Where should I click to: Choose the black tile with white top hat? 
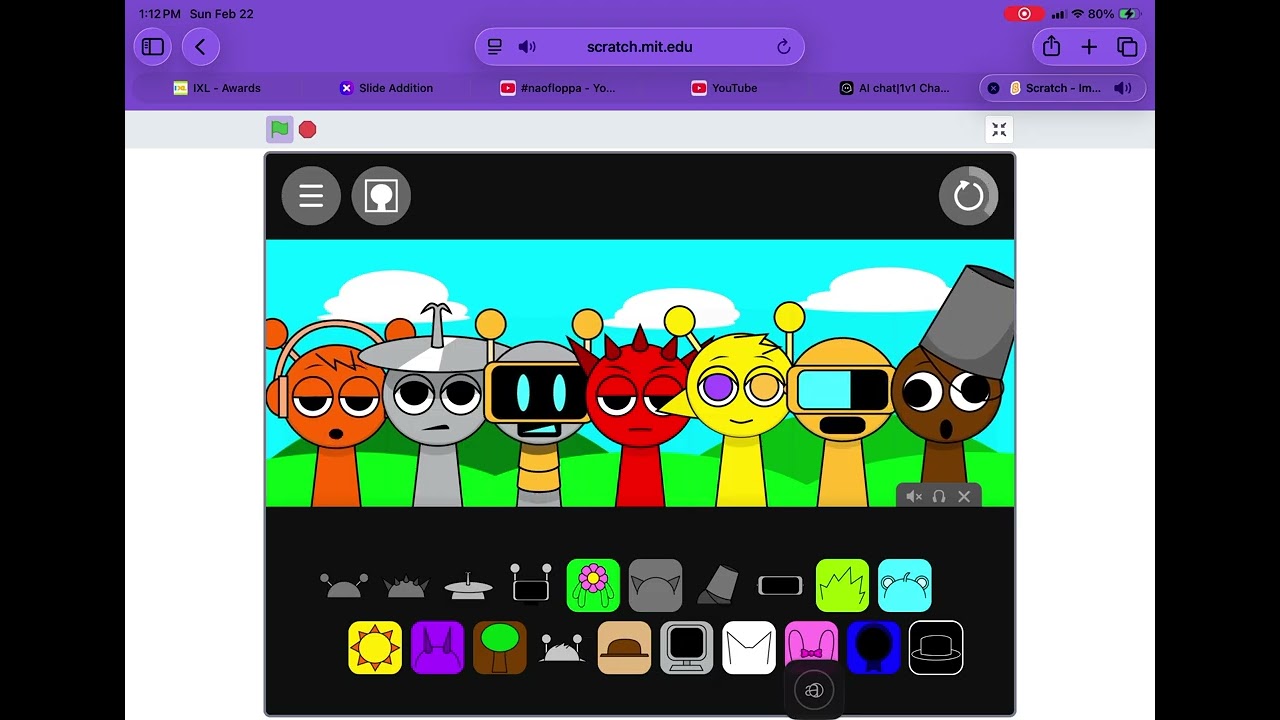(936, 648)
